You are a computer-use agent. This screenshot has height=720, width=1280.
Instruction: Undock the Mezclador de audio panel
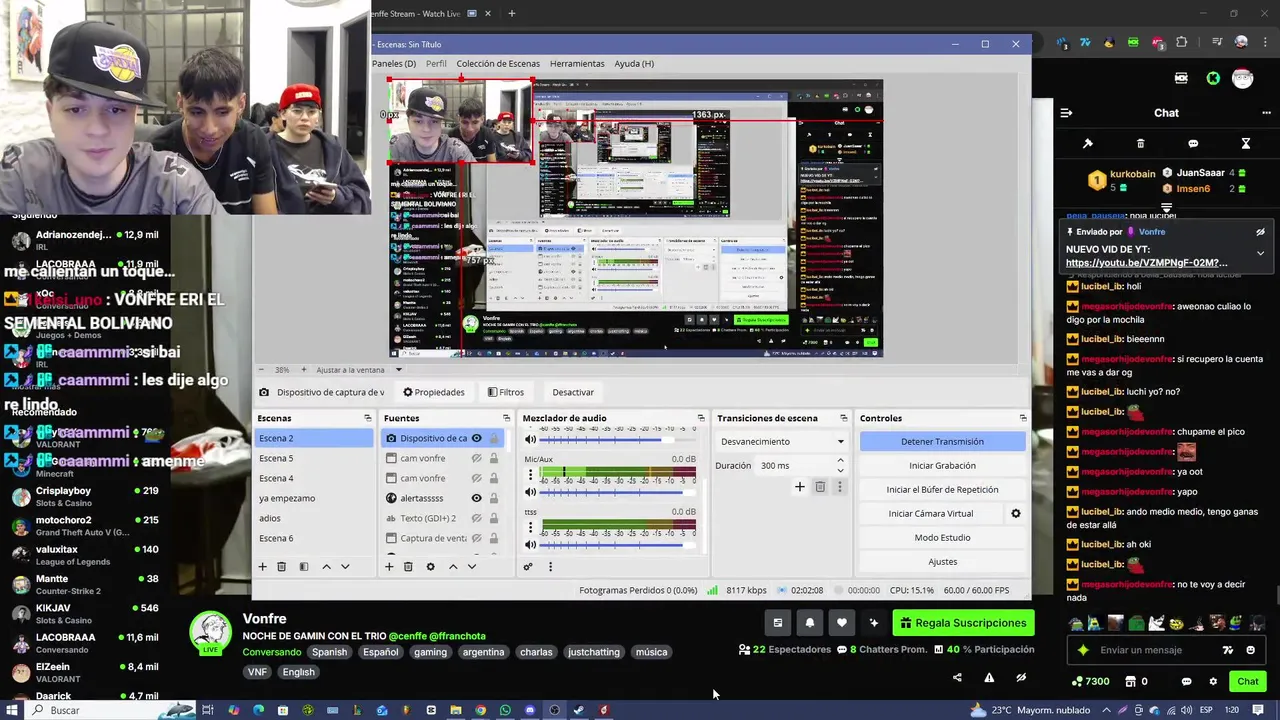(x=701, y=418)
